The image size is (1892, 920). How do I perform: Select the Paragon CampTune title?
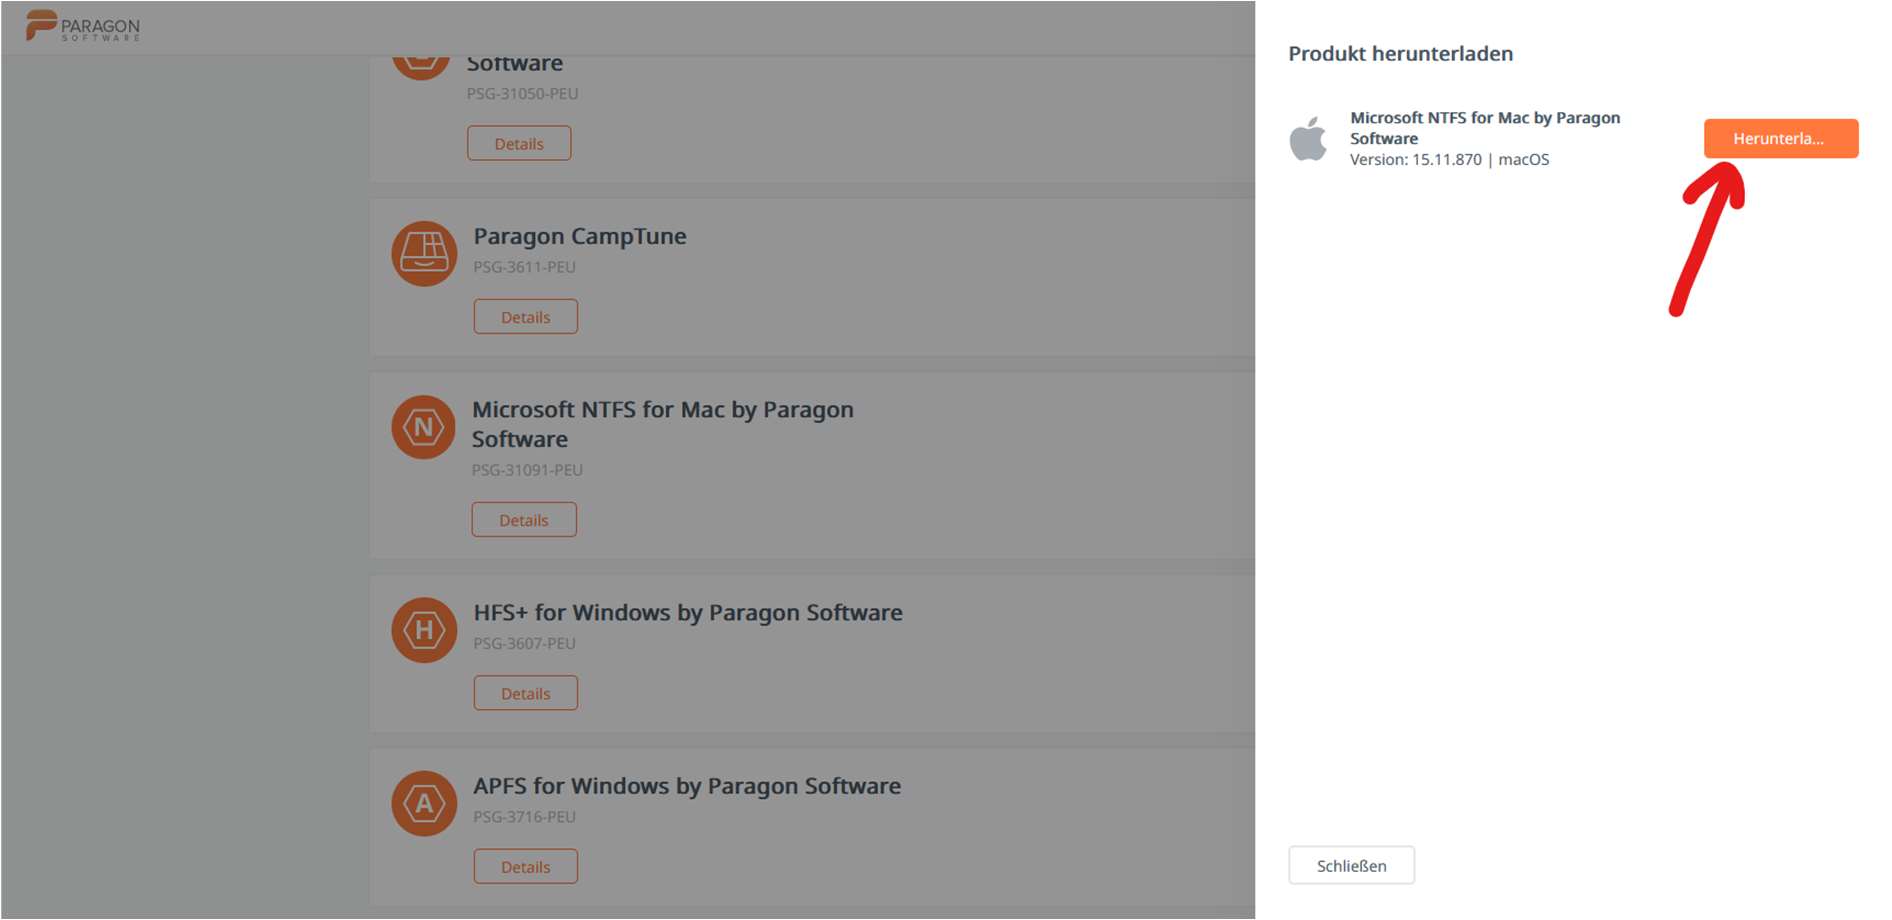click(x=580, y=237)
